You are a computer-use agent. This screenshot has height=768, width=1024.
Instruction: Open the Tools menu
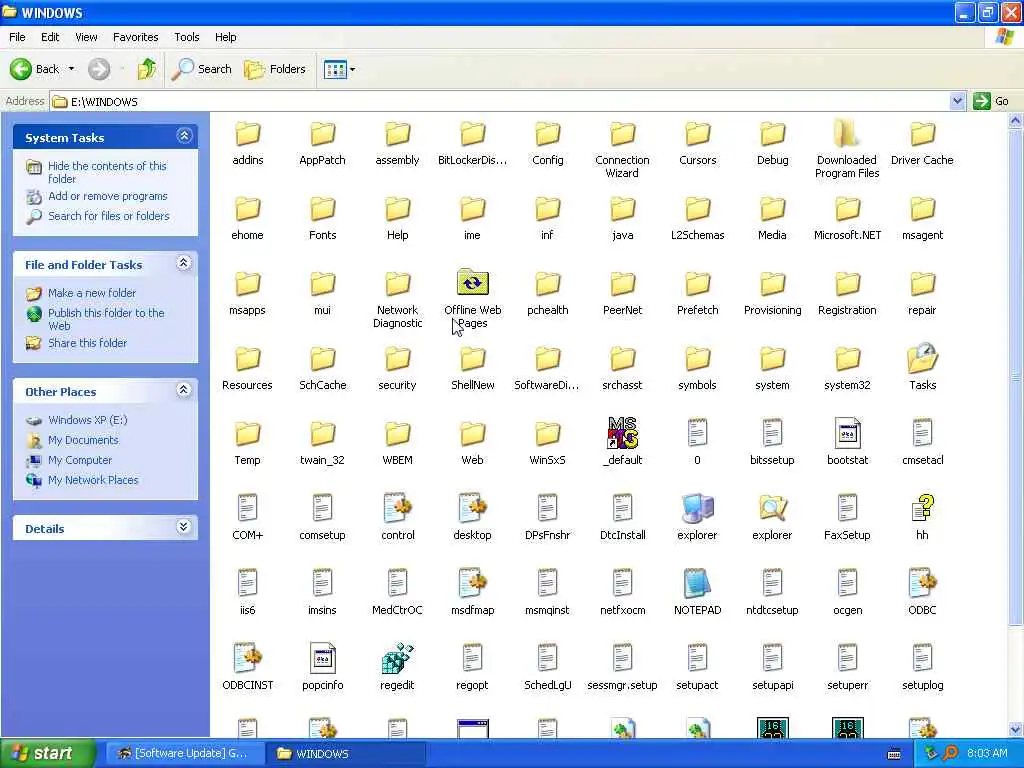(x=187, y=37)
